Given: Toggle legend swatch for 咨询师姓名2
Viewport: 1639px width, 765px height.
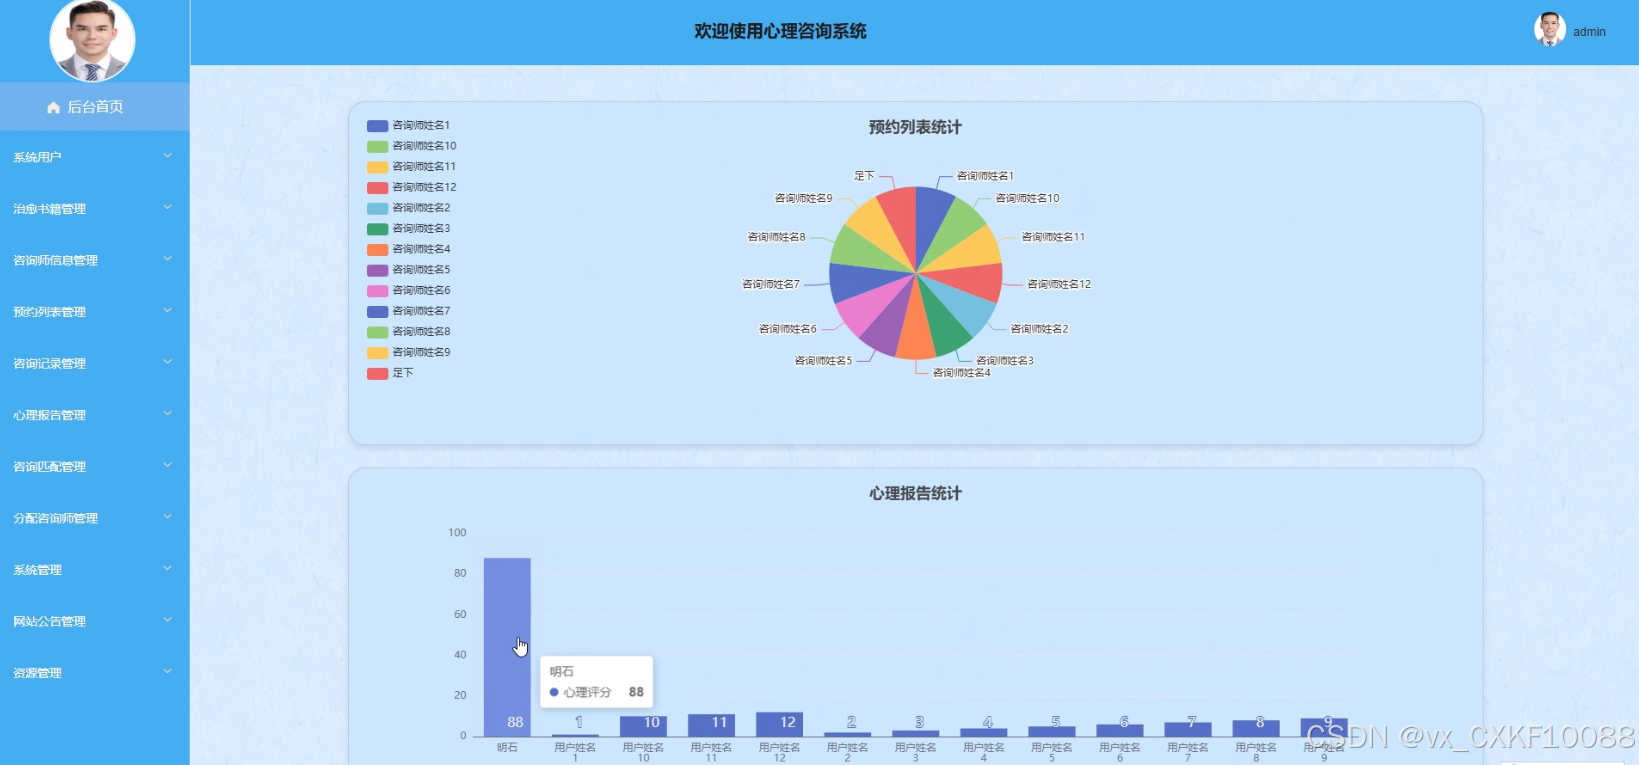Looking at the screenshot, I should click(377, 208).
